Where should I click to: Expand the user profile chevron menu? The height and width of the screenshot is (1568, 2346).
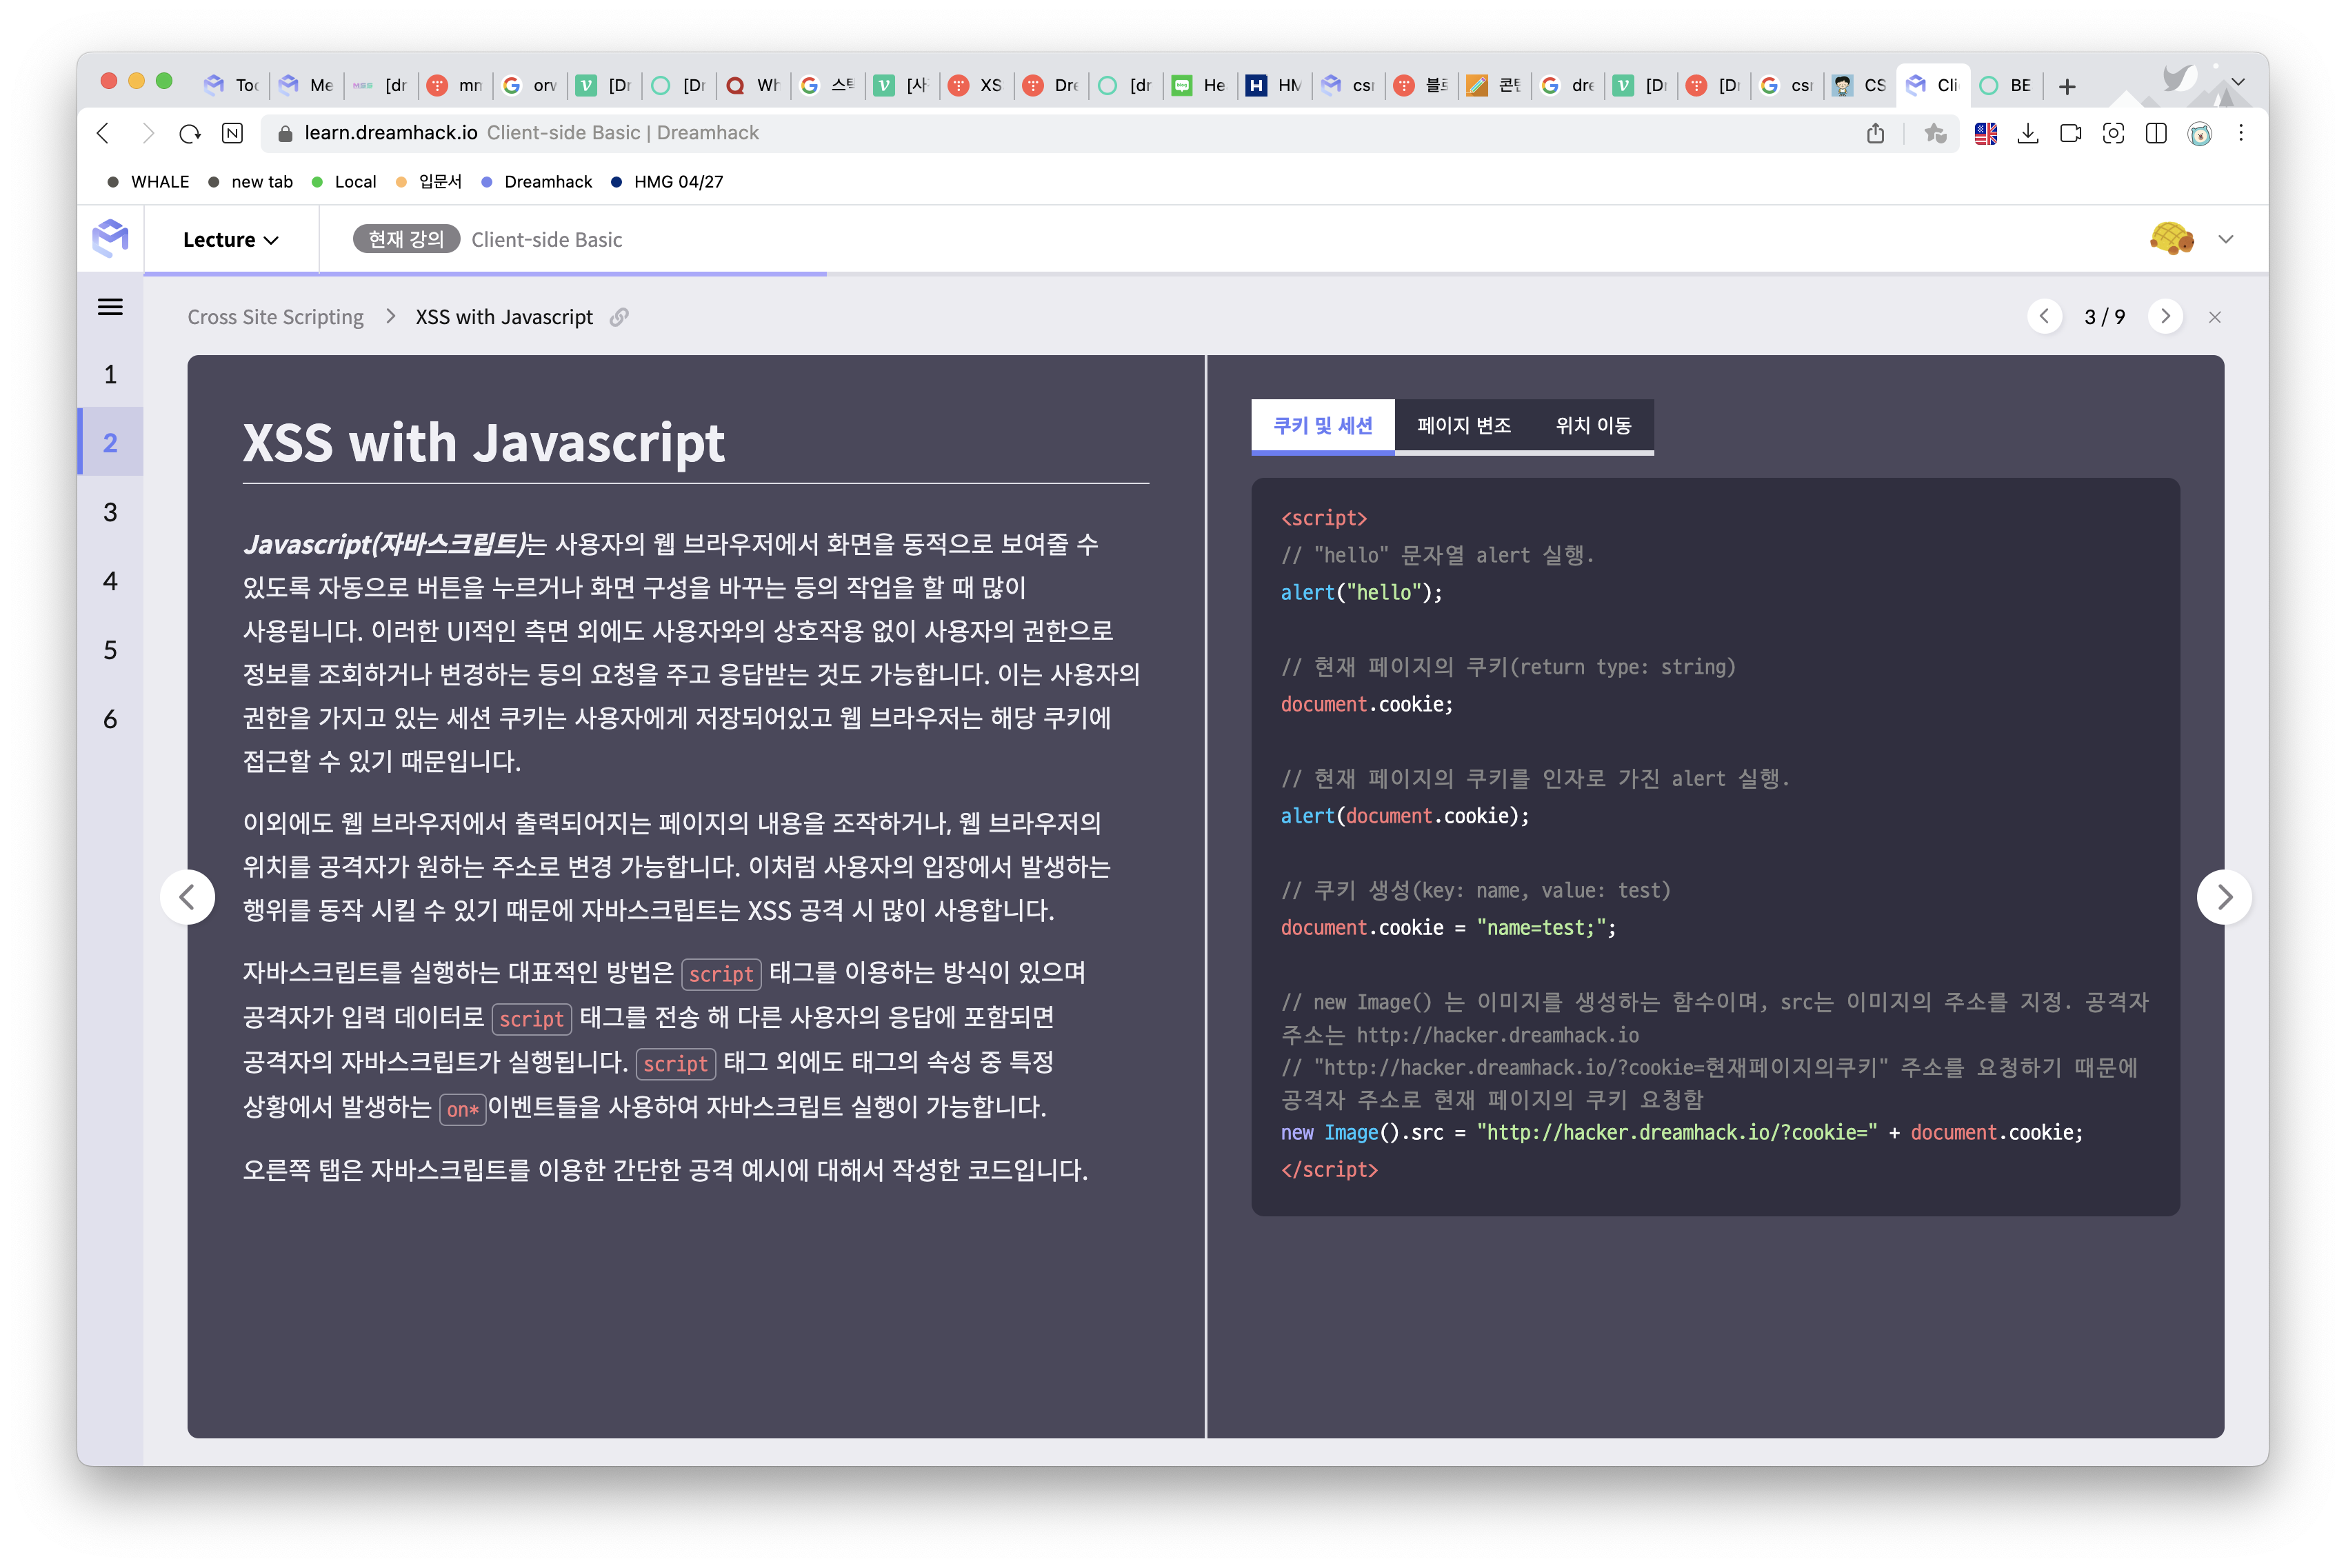click(2226, 239)
